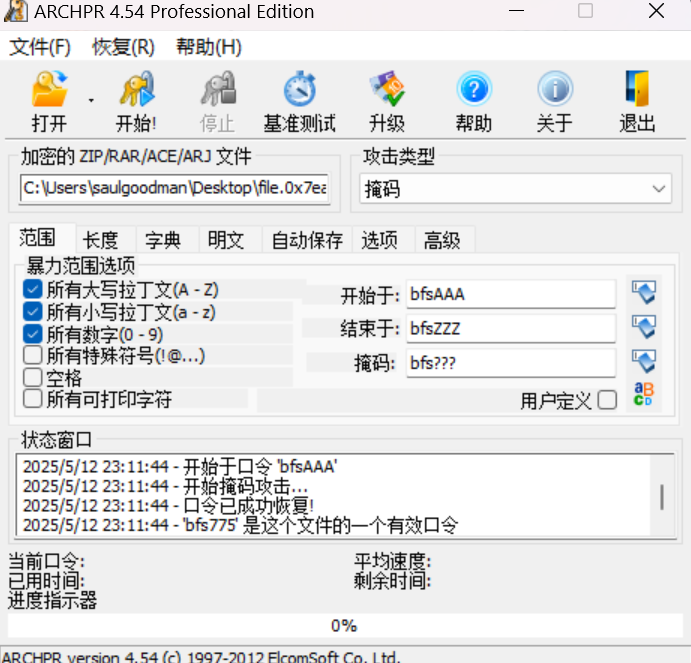Screen dimensions: 691x663
Task: Click the 打开 (Open) folder icon
Action: 49,89
